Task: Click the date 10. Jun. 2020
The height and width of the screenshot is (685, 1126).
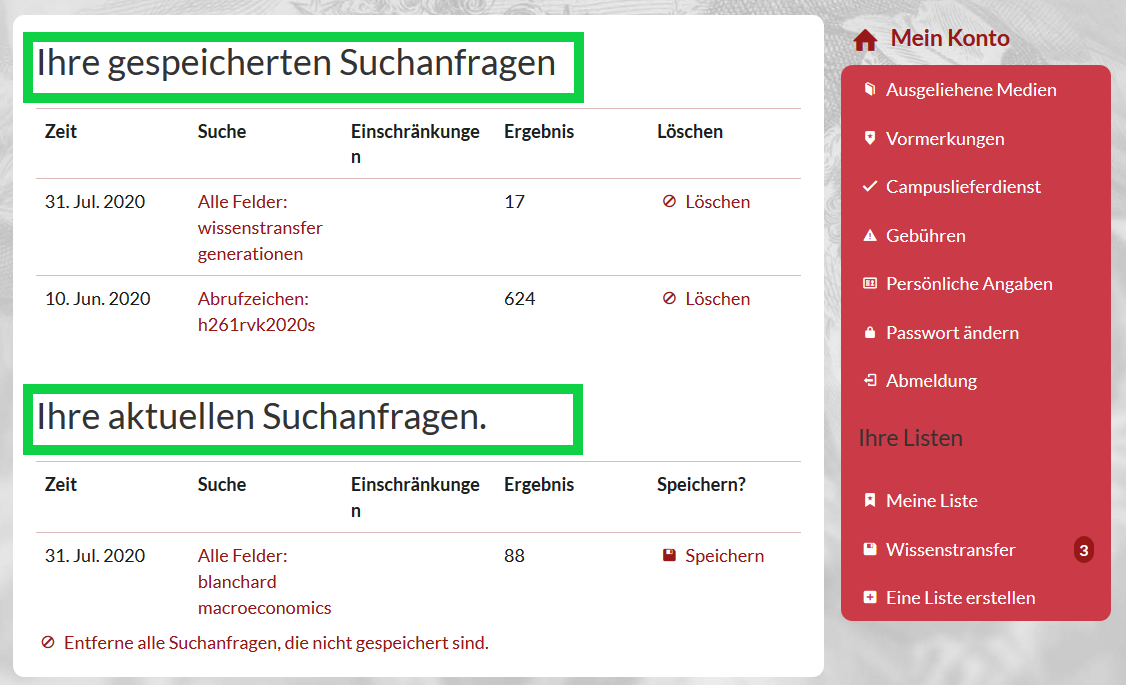Action: [x=98, y=299]
